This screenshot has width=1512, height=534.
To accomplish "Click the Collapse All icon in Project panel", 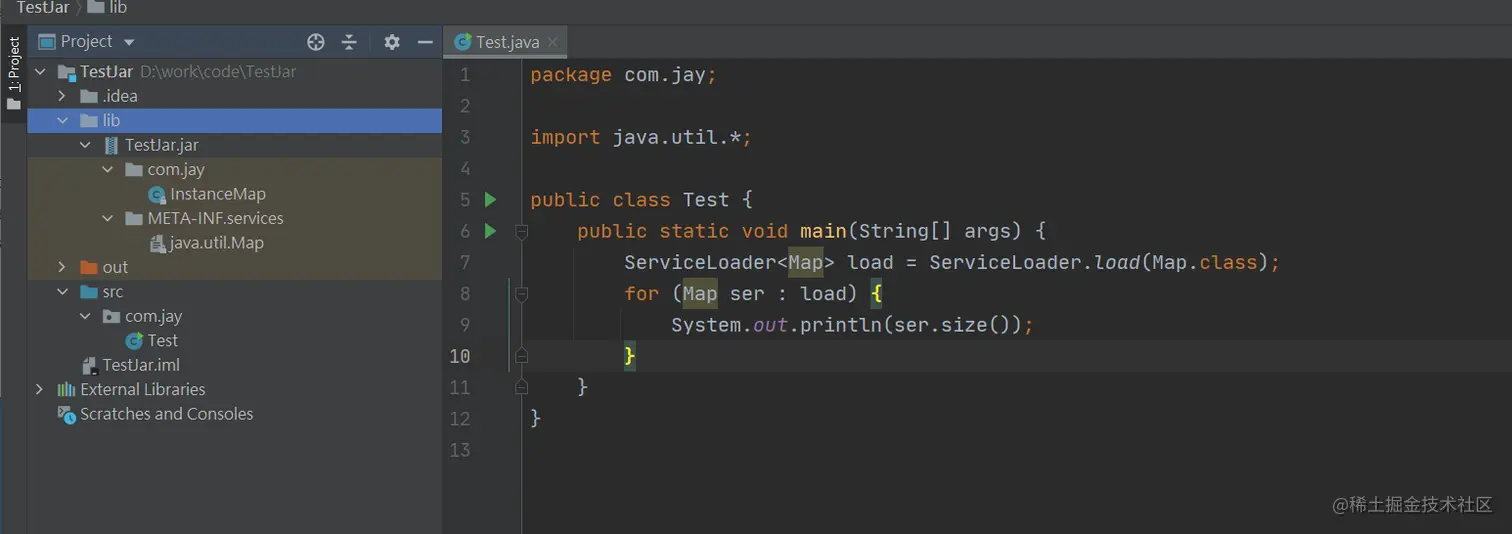I will pyautogui.click(x=349, y=42).
